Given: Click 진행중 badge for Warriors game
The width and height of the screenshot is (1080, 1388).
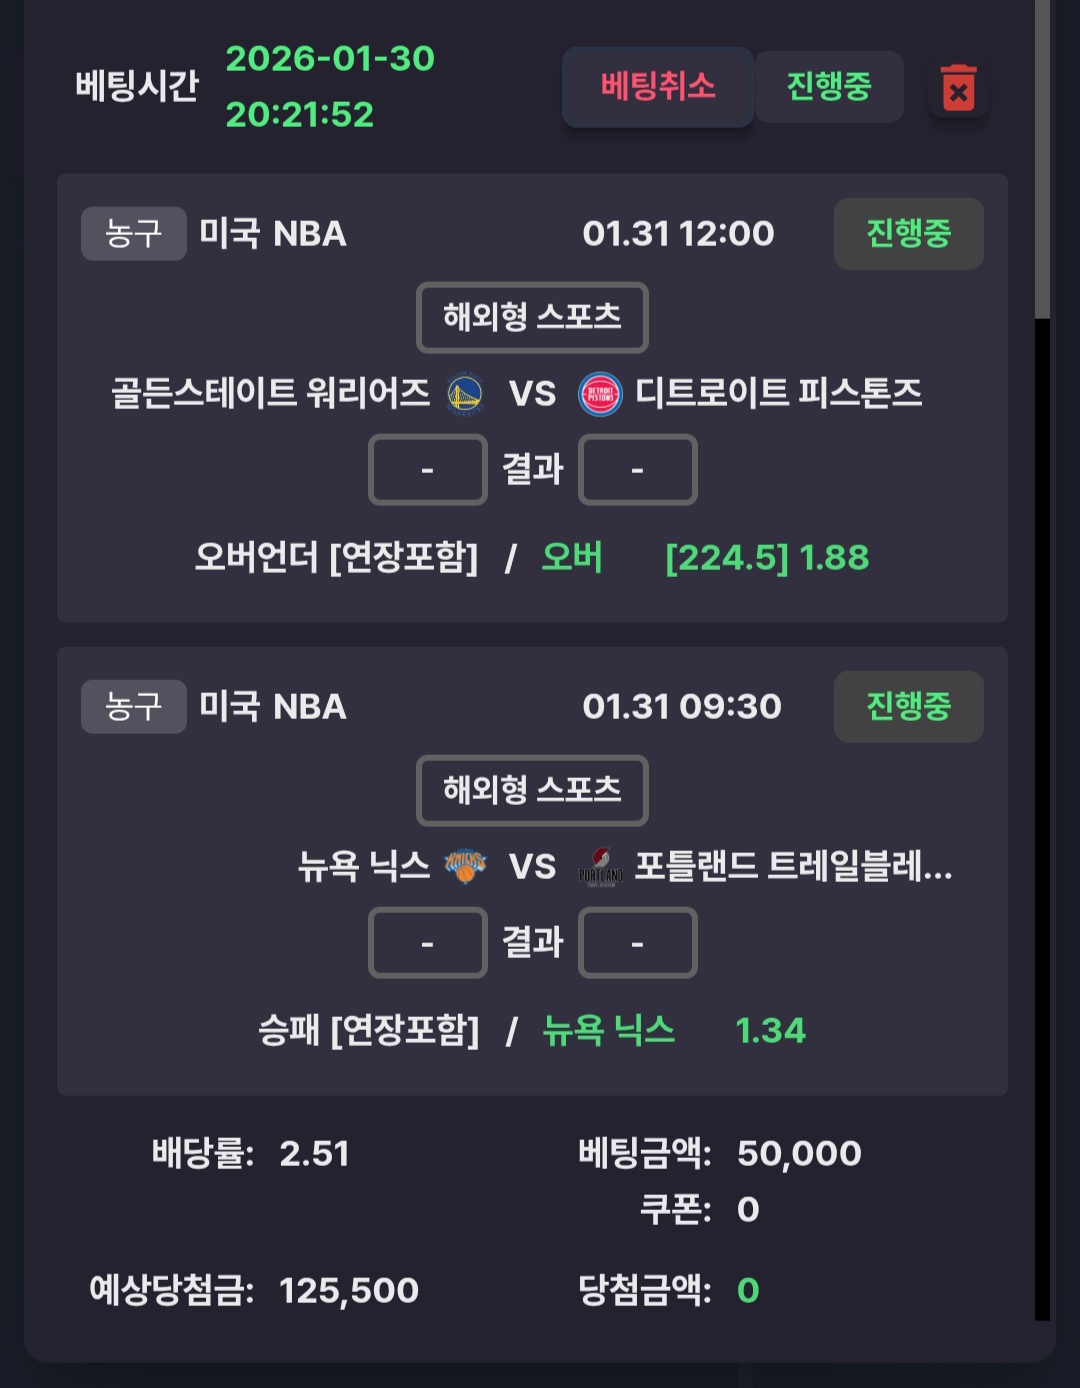Looking at the screenshot, I should tap(908, 234).
